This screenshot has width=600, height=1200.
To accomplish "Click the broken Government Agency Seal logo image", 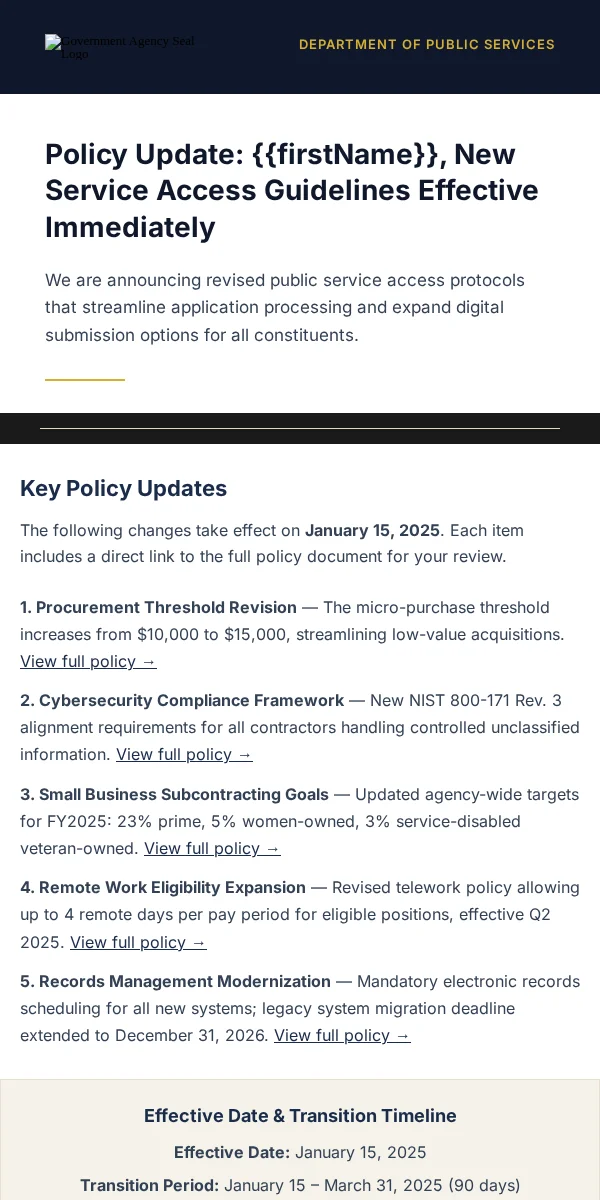I will (x=120, y=47).
